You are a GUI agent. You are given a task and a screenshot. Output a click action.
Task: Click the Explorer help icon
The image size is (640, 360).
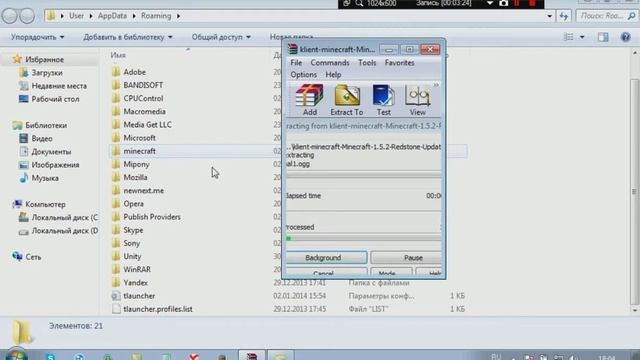click(625, 37)
